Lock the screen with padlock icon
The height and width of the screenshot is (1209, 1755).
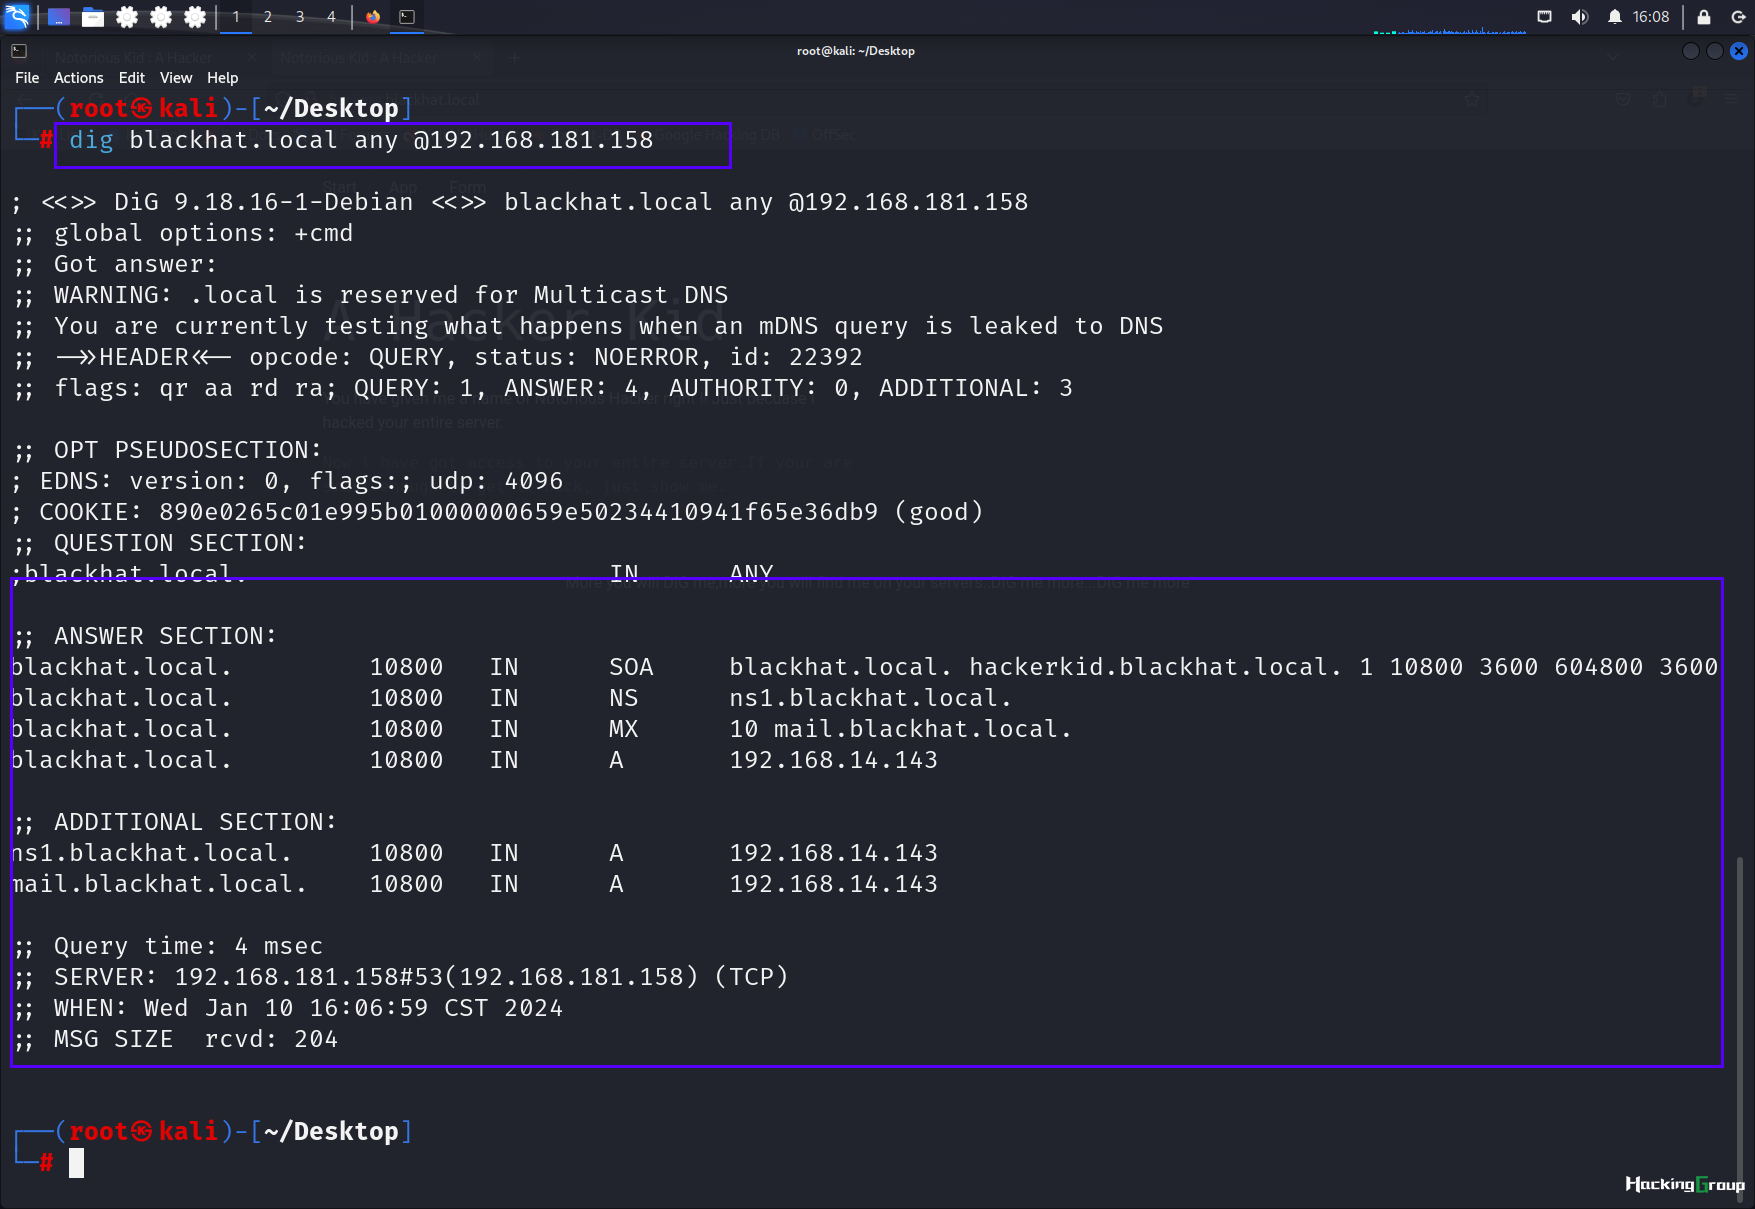point(1704,17)
